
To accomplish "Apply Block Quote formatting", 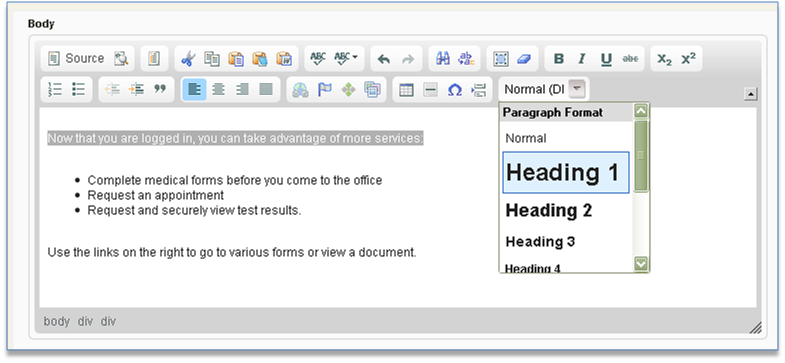I will (x=160, y=90).
